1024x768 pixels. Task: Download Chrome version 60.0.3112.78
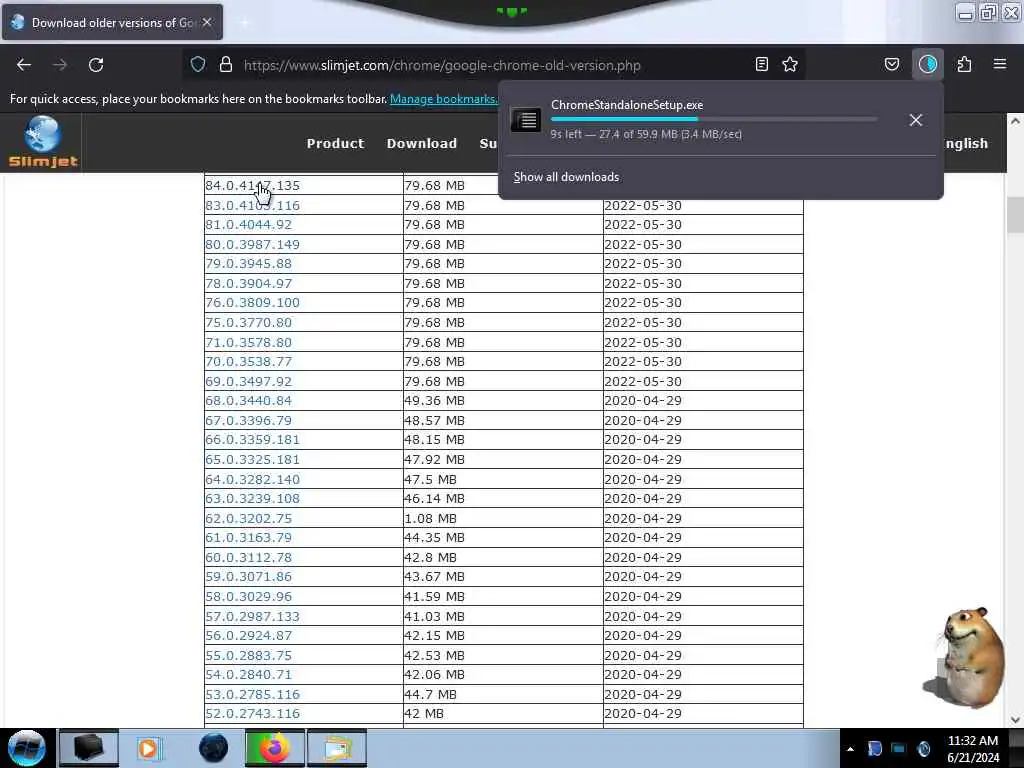(x=248, y=558)
